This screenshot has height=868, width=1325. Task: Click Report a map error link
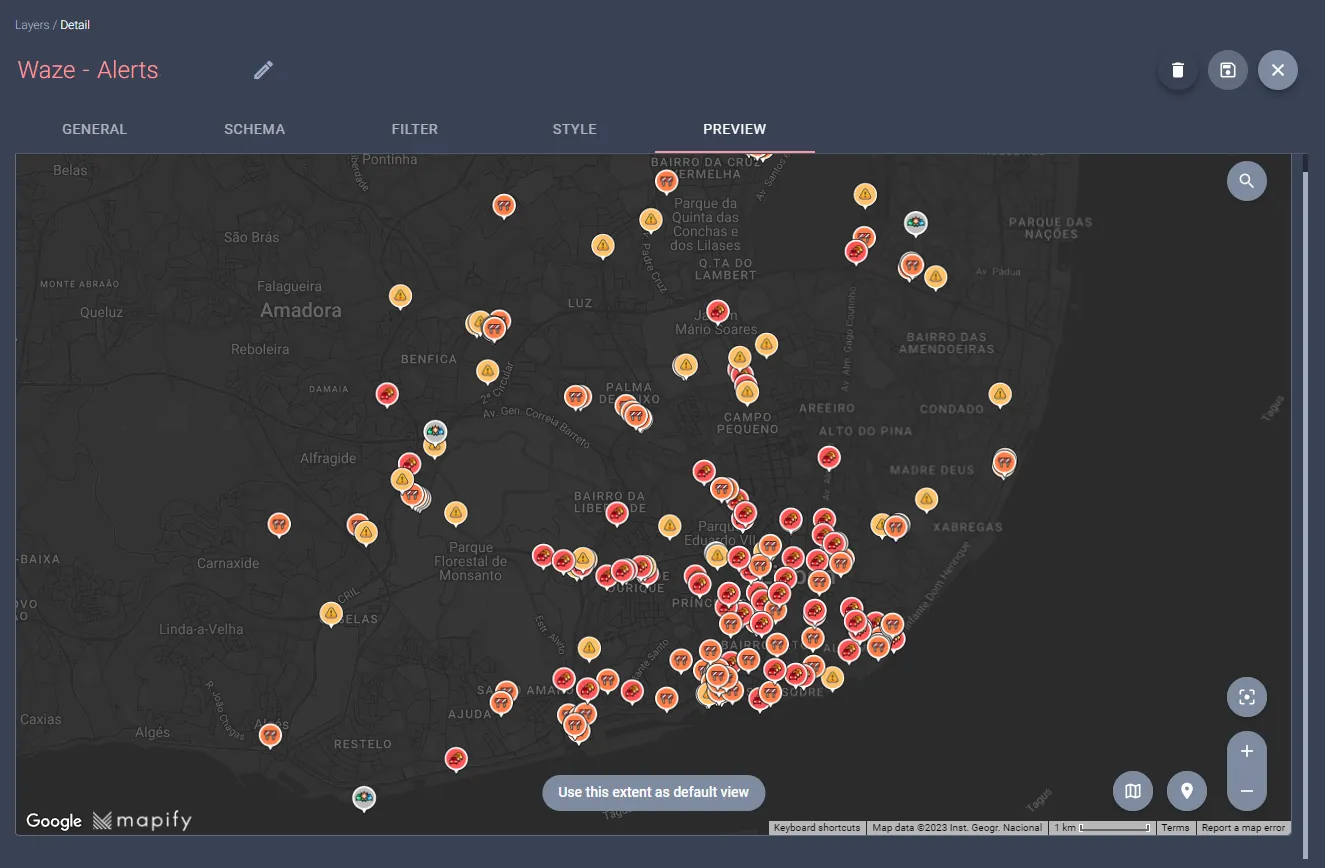pos(1243,828)
